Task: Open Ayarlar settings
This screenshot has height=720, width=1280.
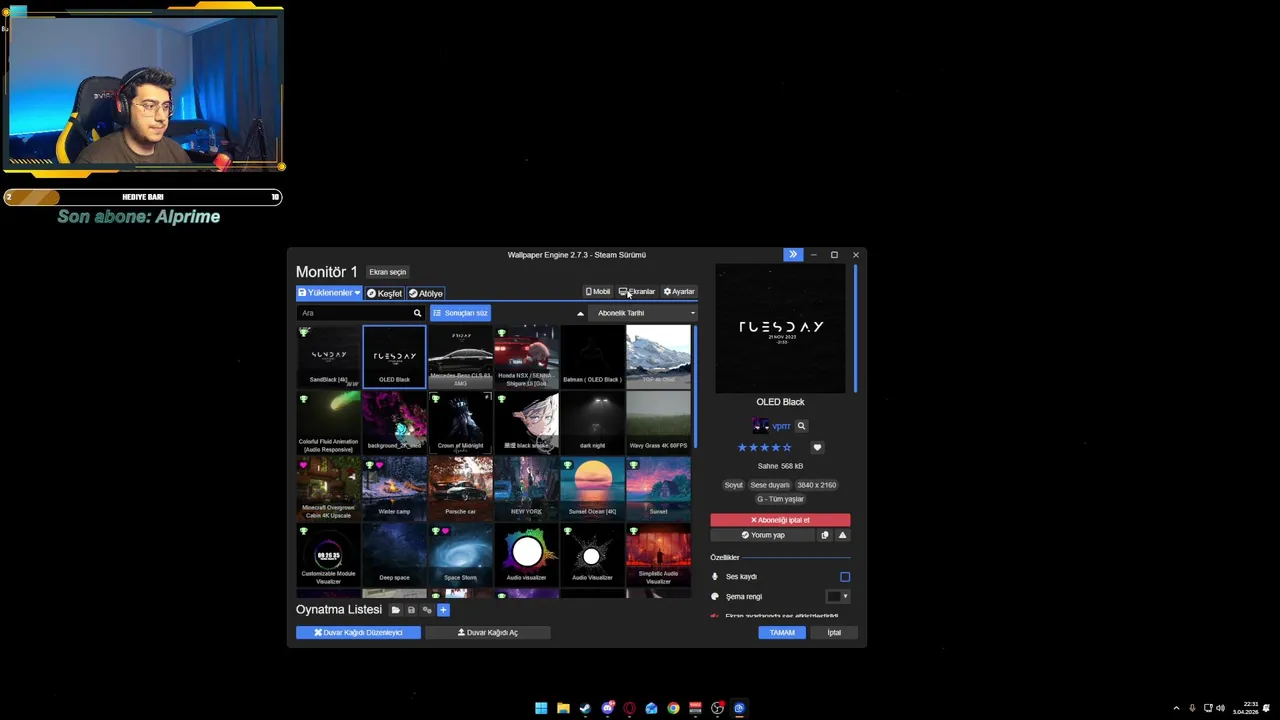Action: tap(679, 292)
